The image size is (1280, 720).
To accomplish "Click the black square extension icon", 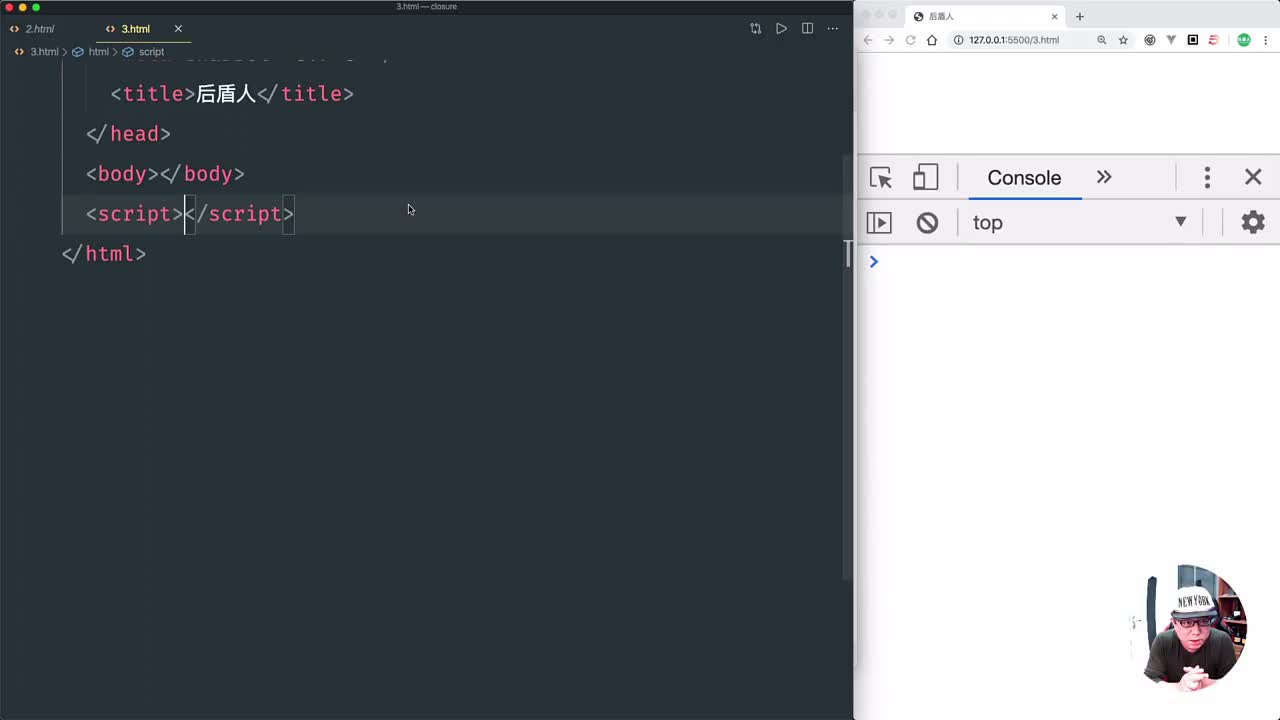I will pos(1193,40).
